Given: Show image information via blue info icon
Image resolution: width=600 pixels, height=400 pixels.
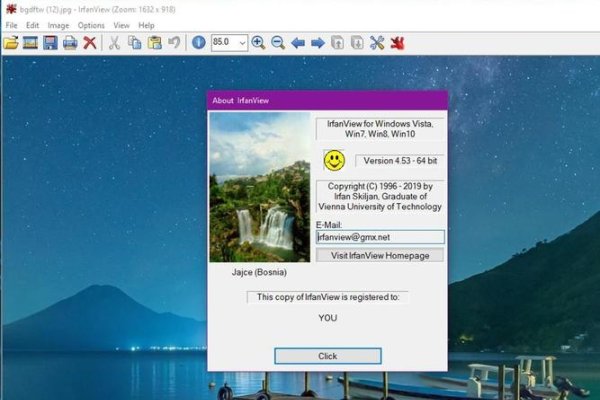Looking at the screenshot, I should point(198,43).
